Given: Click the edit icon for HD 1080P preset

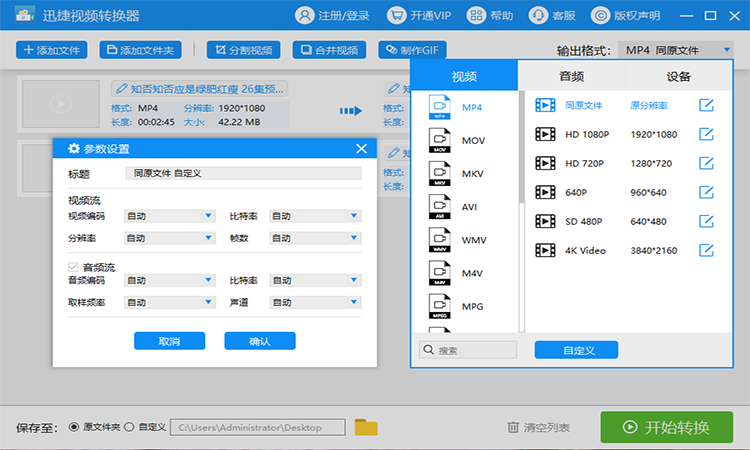Looking at the screenshot, I should pyautogui.click(x=706, y=134).
